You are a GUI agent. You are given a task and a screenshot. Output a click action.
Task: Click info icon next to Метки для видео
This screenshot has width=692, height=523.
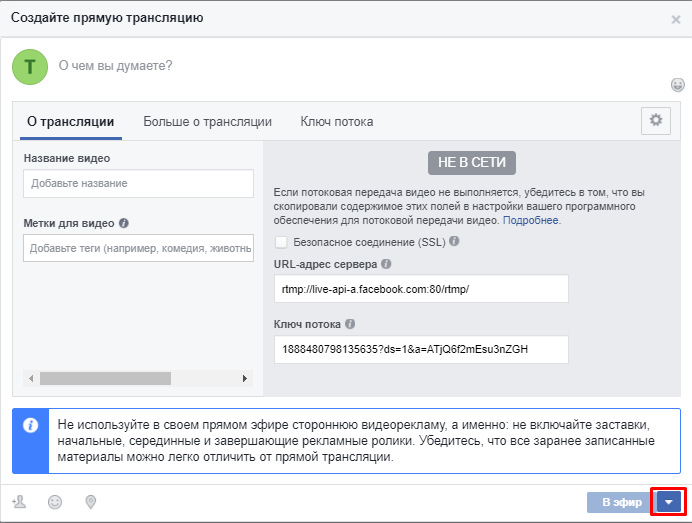(x=124, y=224)
